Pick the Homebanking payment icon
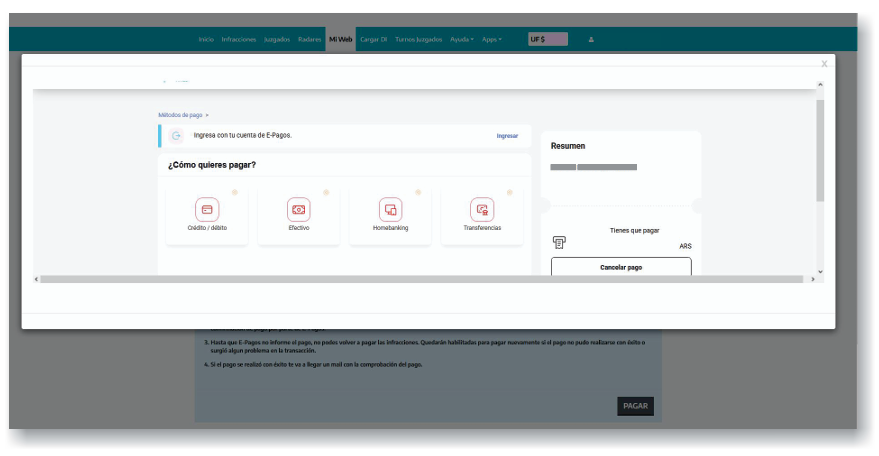The width and height of the screenshot is (879, 456). tap(390, 210)
